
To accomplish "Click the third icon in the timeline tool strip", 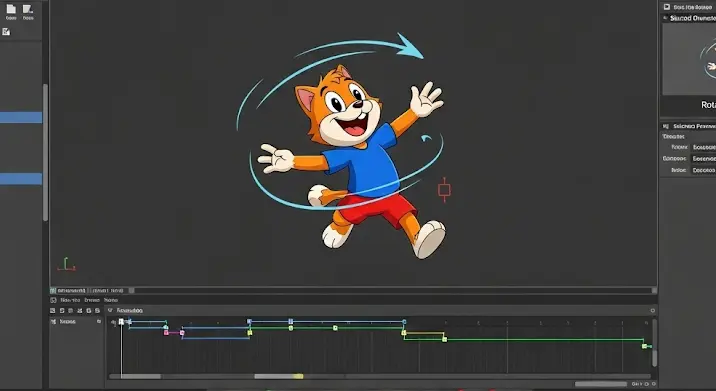I will pyautogui.click(x=70, y=311).
